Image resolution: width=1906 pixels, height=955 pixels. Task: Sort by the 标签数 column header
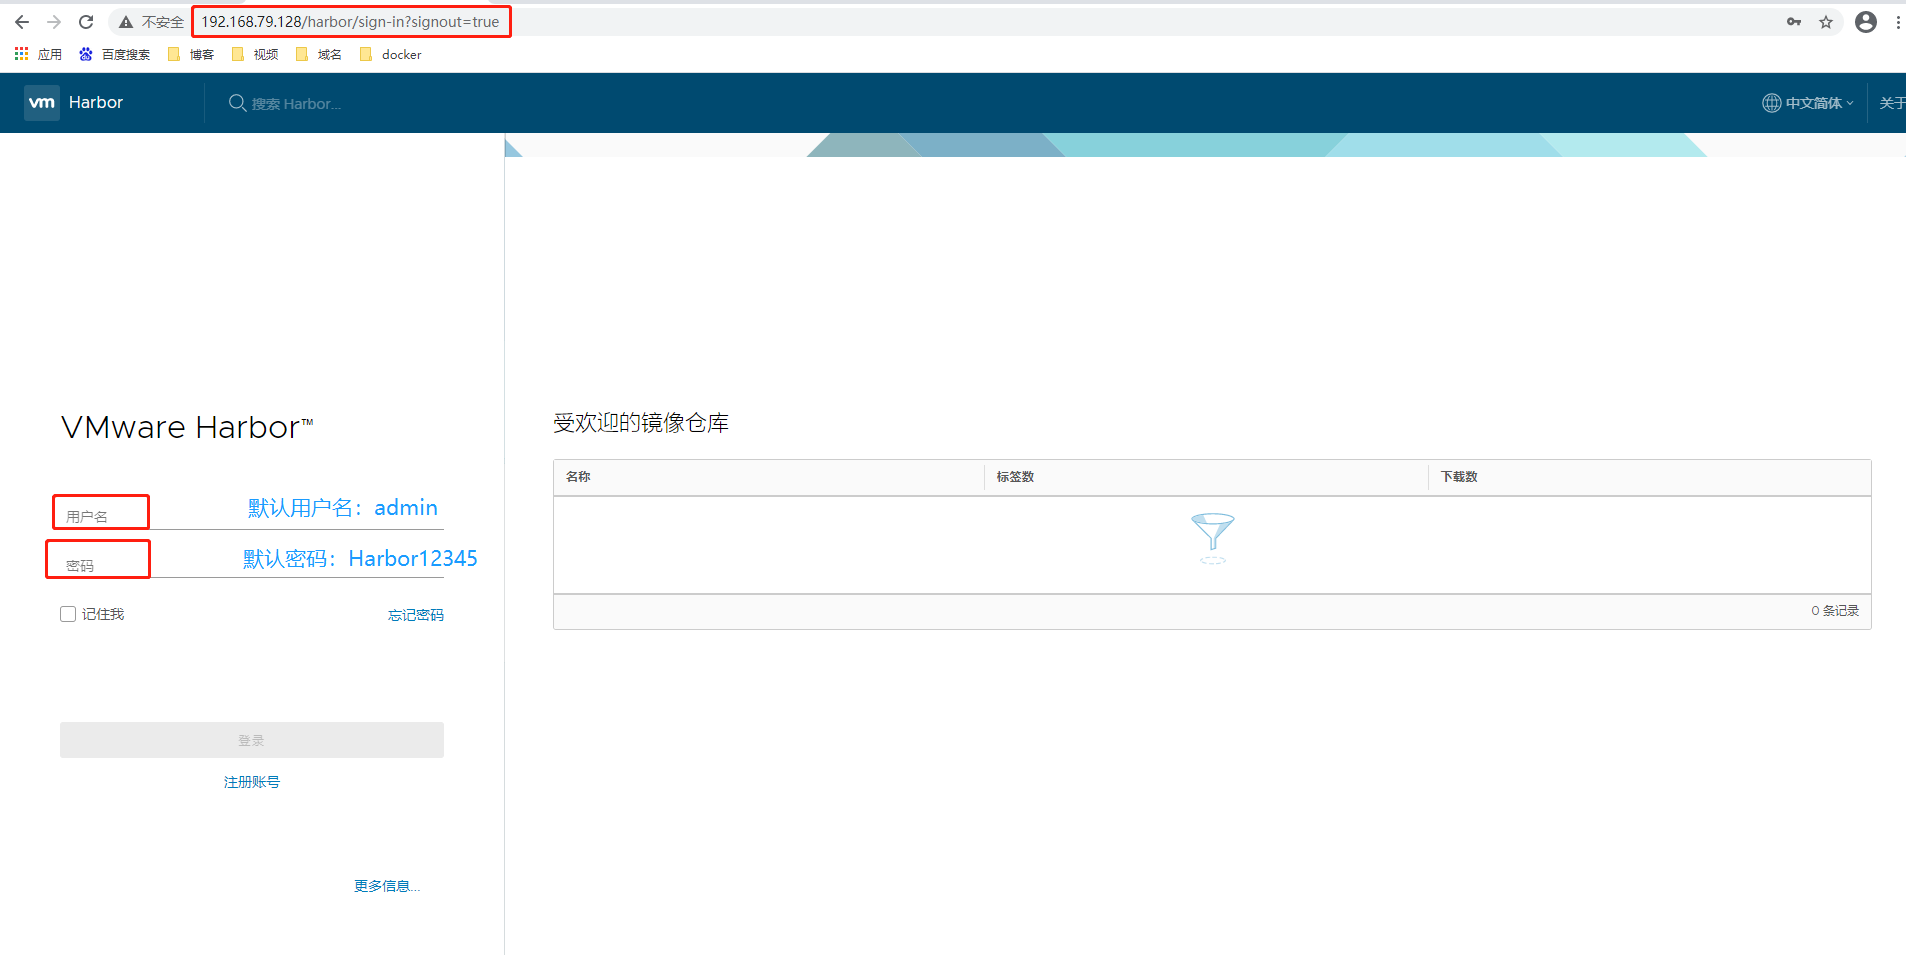click(x=1015, y=477)
